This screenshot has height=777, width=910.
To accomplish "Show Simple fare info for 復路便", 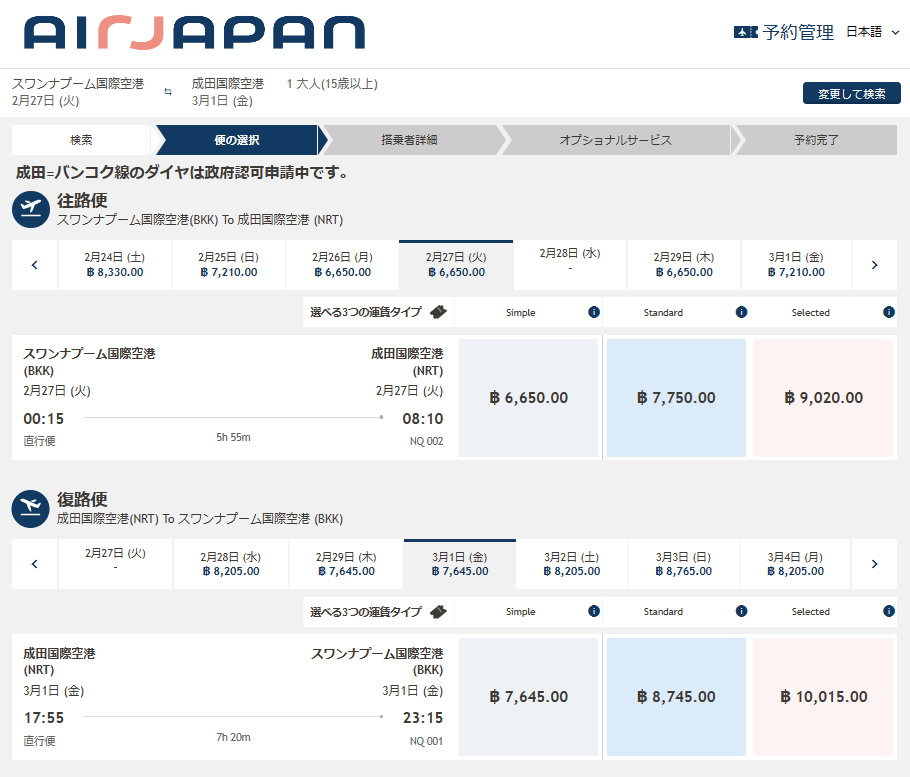I will click(594, 611).
